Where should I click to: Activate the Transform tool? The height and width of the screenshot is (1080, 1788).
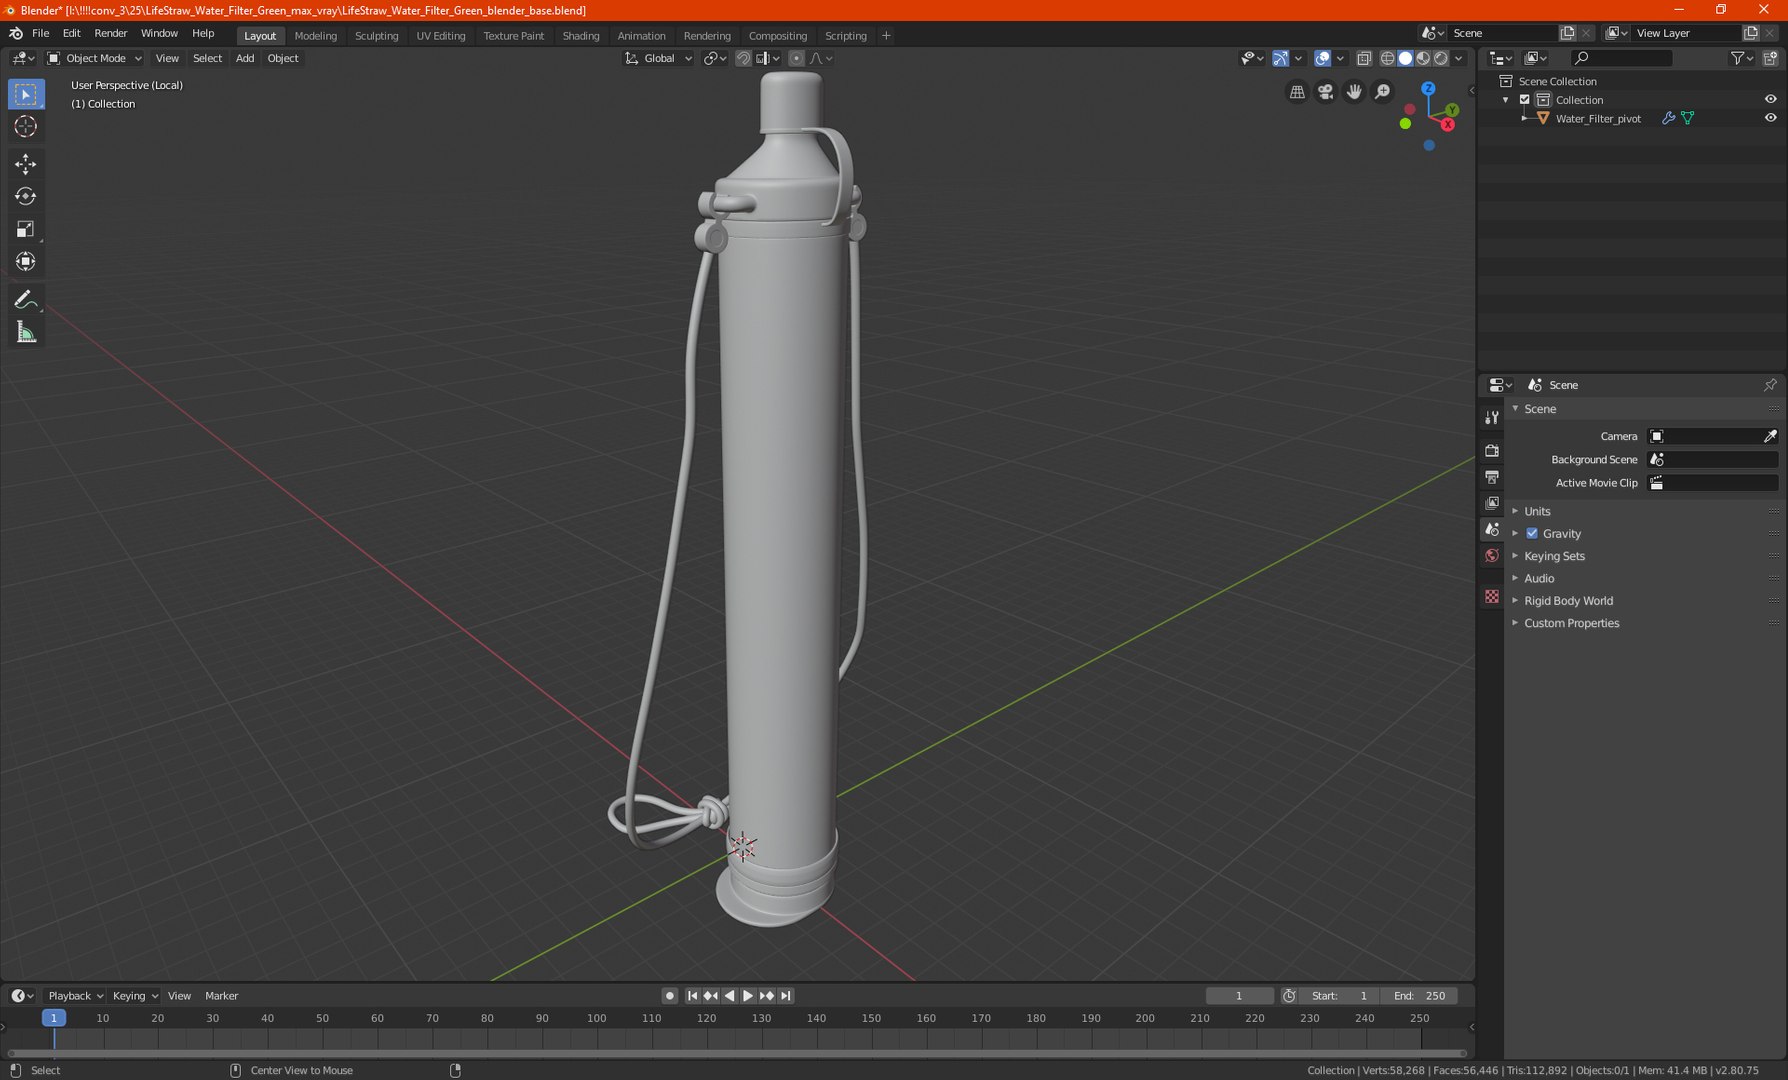click(26, 262)
